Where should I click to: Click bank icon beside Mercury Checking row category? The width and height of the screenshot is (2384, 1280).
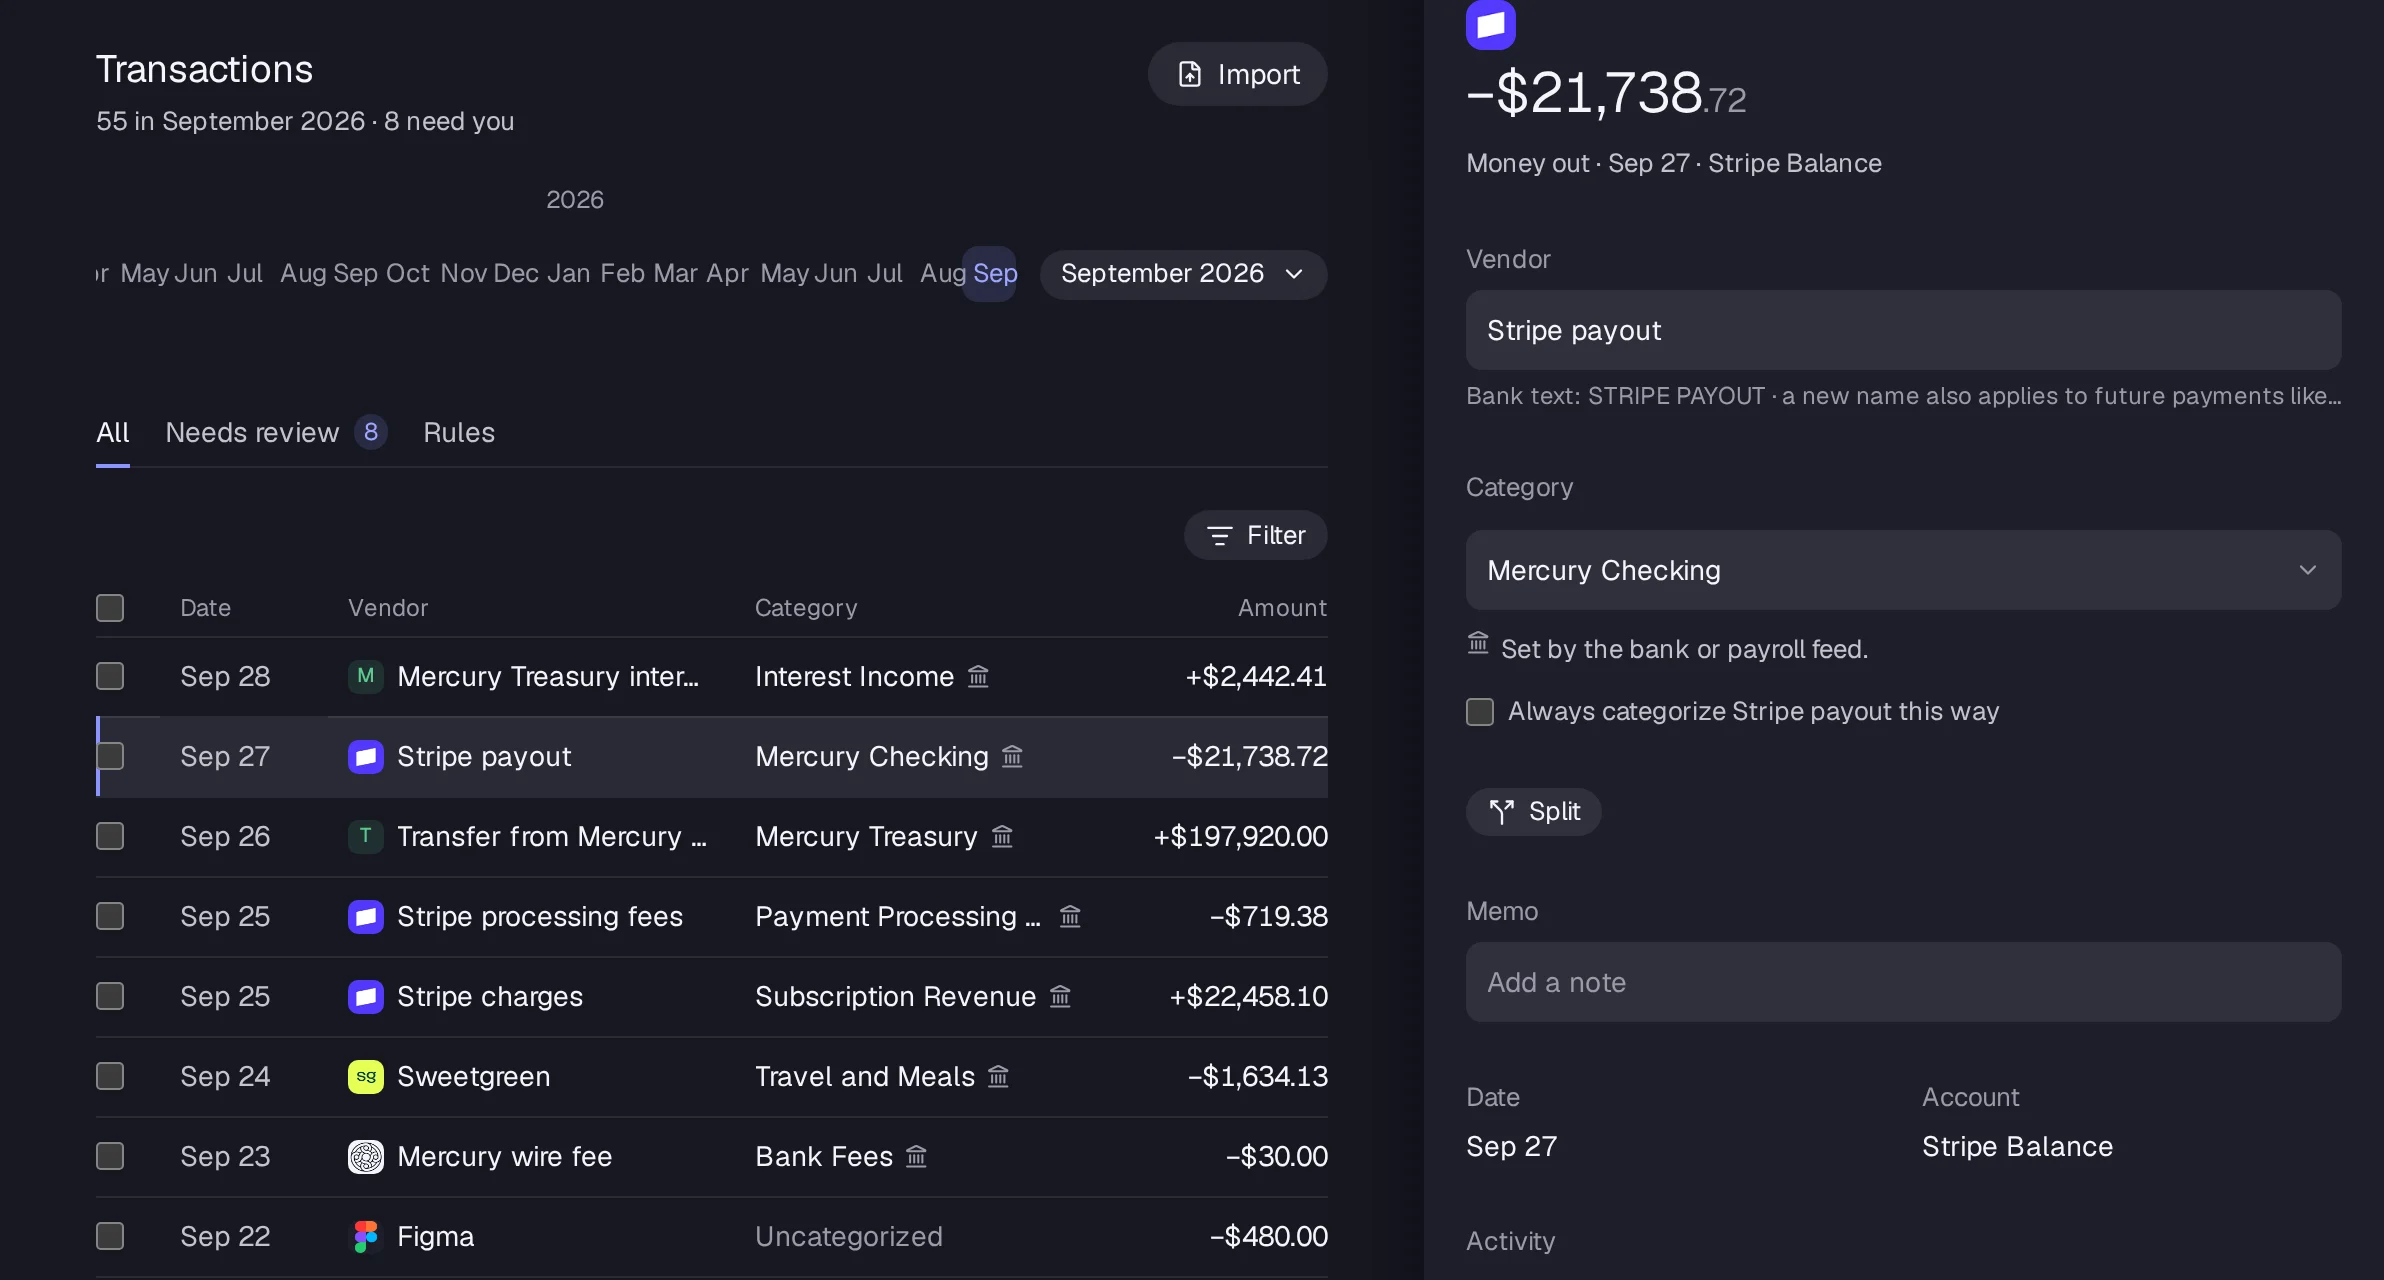click(1012, 756)
